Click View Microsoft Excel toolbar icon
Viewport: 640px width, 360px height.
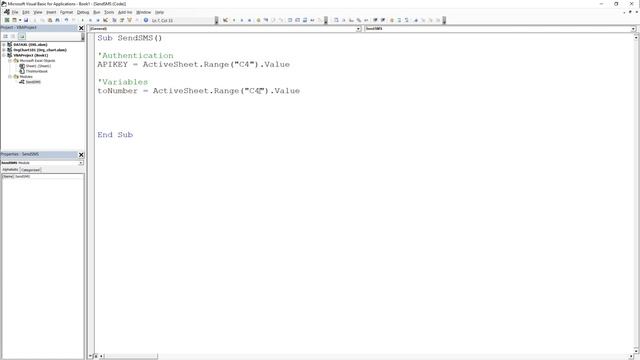[7, 20]
